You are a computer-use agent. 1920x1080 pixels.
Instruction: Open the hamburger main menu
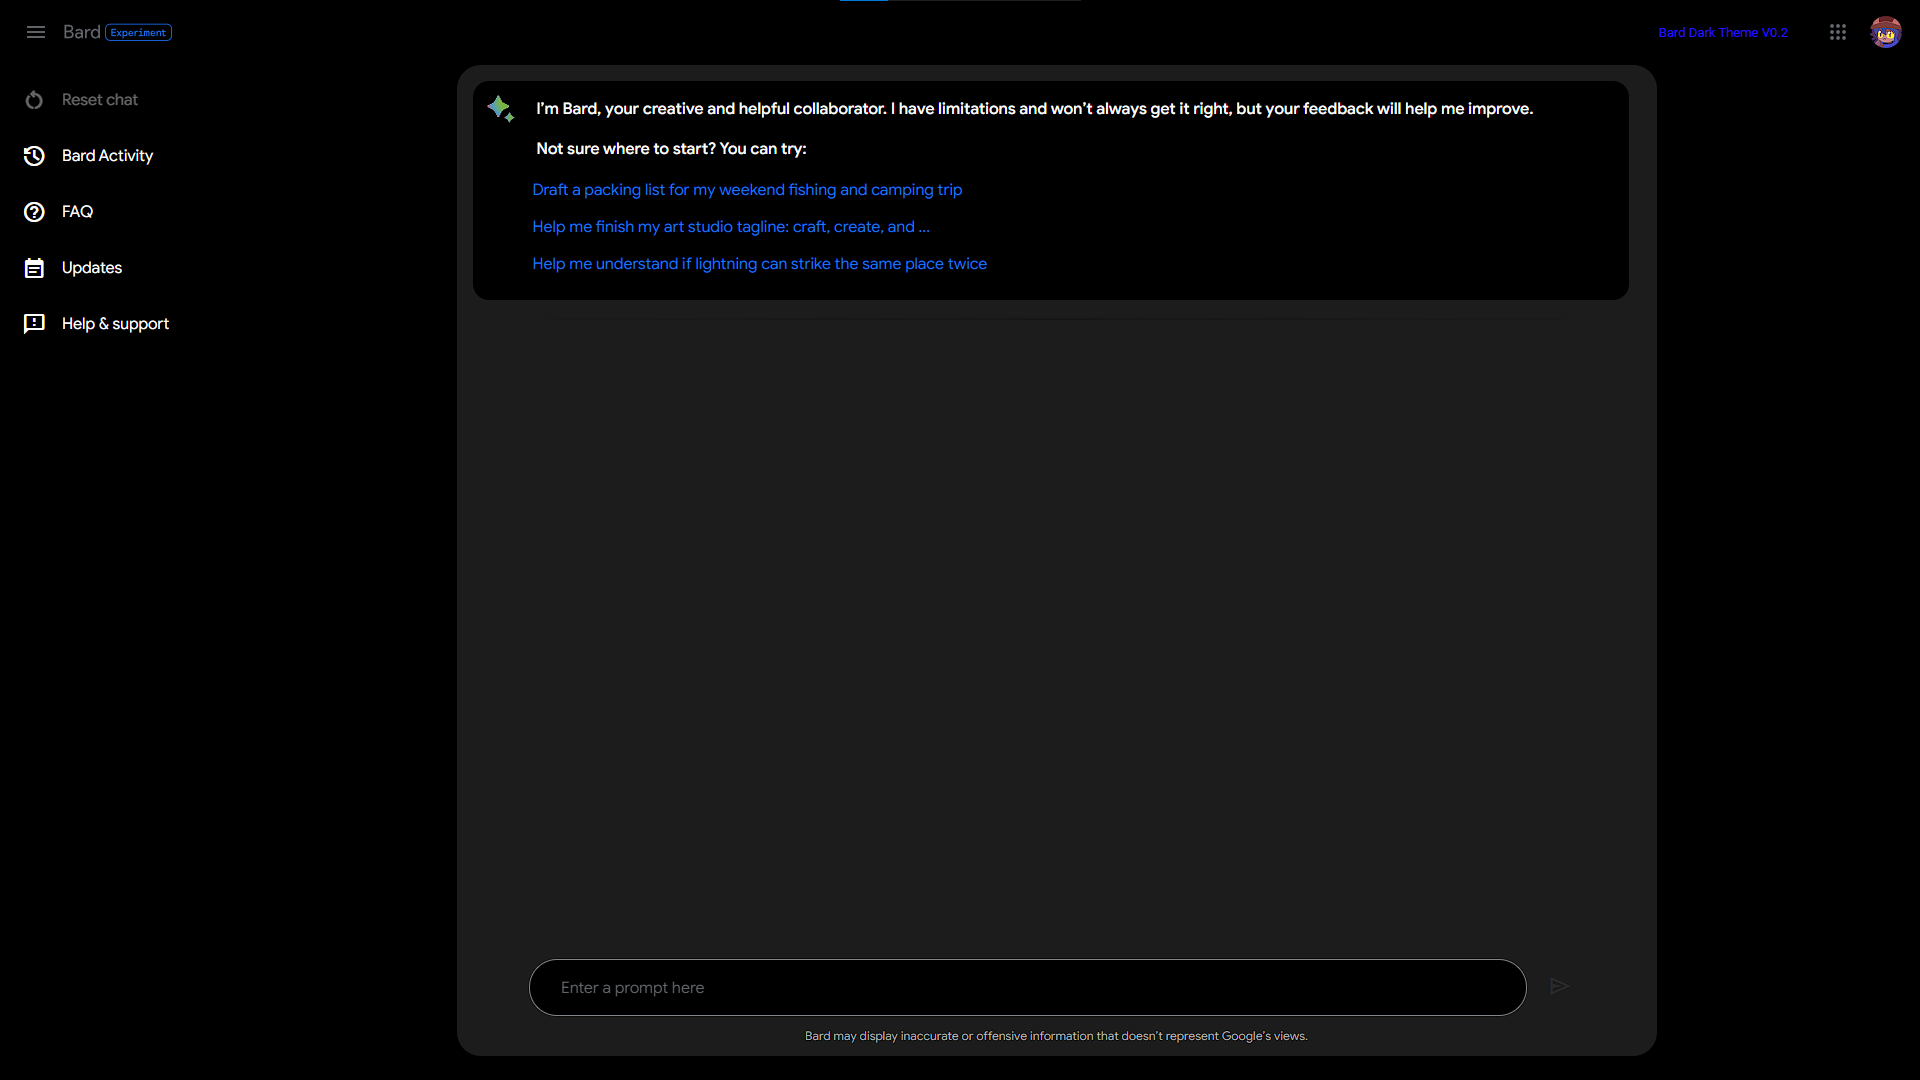[36, 32]
